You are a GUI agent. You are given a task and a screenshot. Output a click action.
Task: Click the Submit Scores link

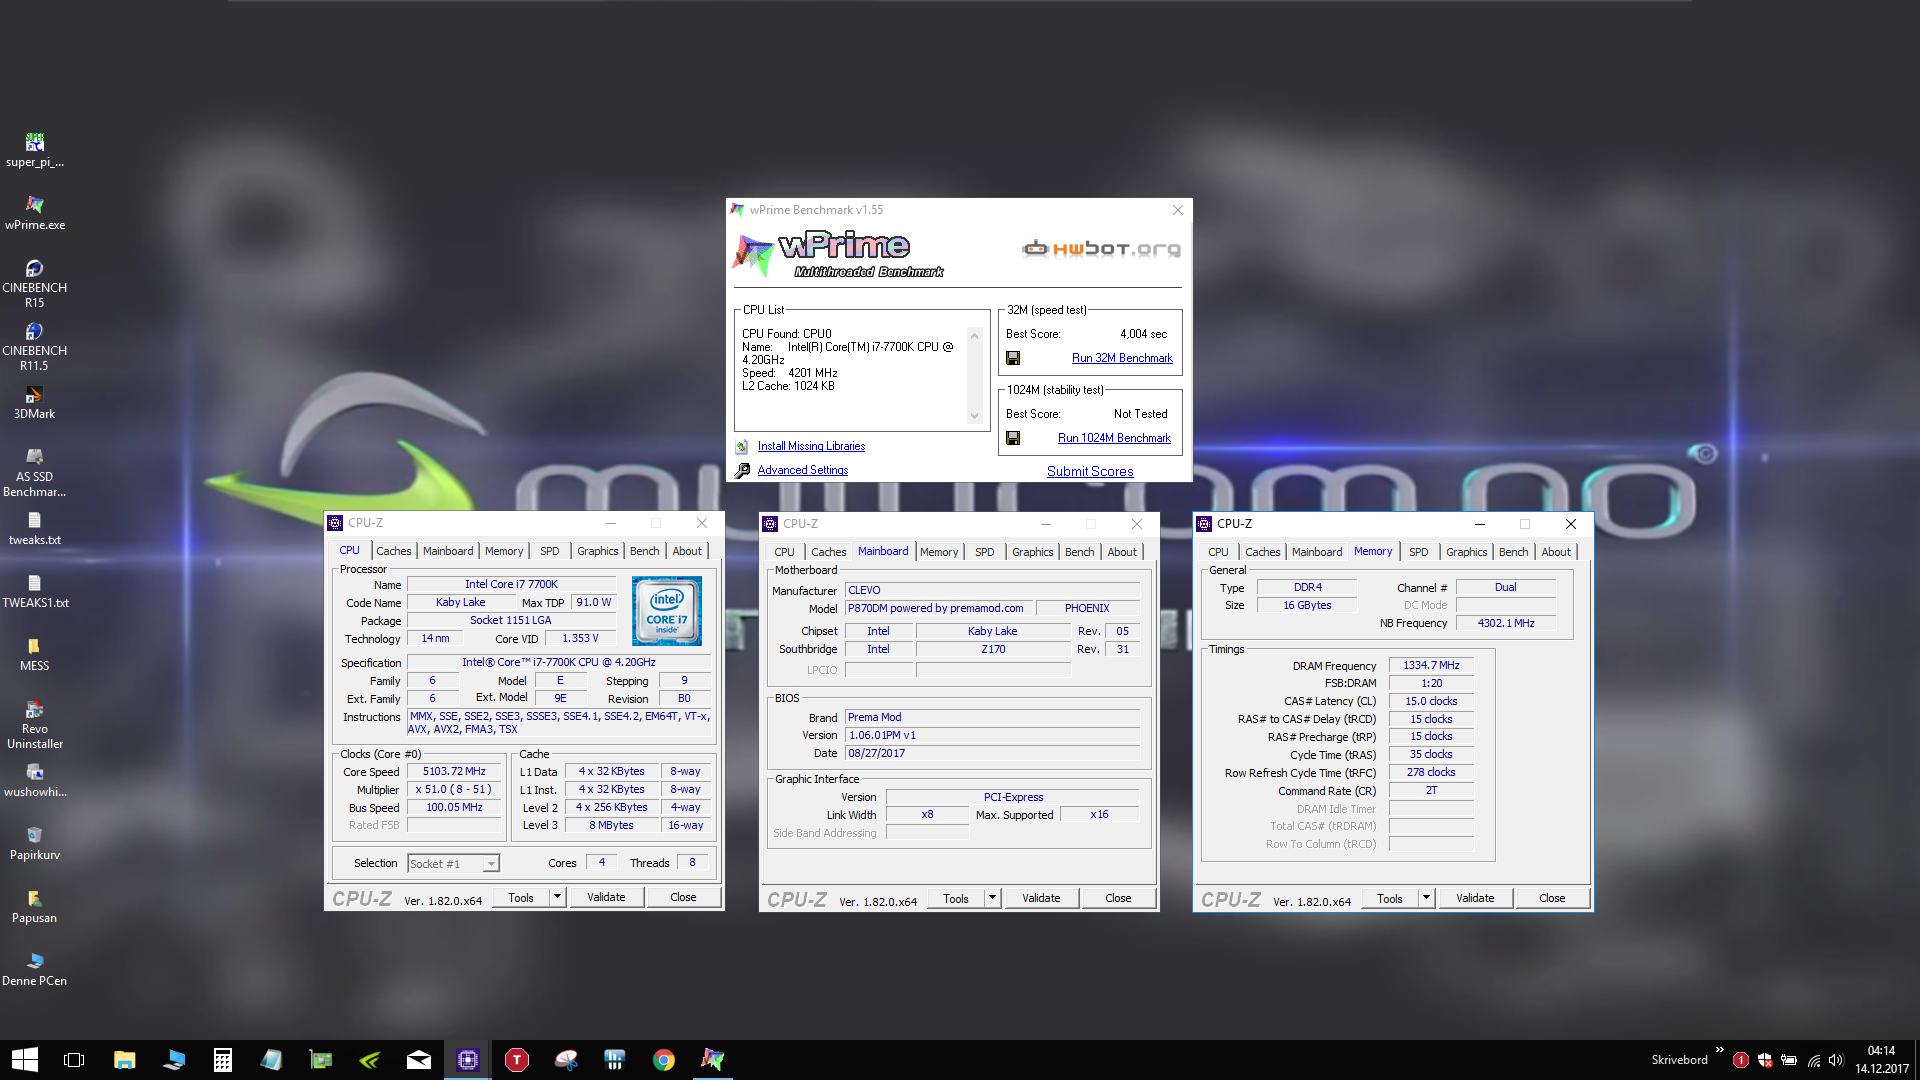click(x=1090, y=471)
